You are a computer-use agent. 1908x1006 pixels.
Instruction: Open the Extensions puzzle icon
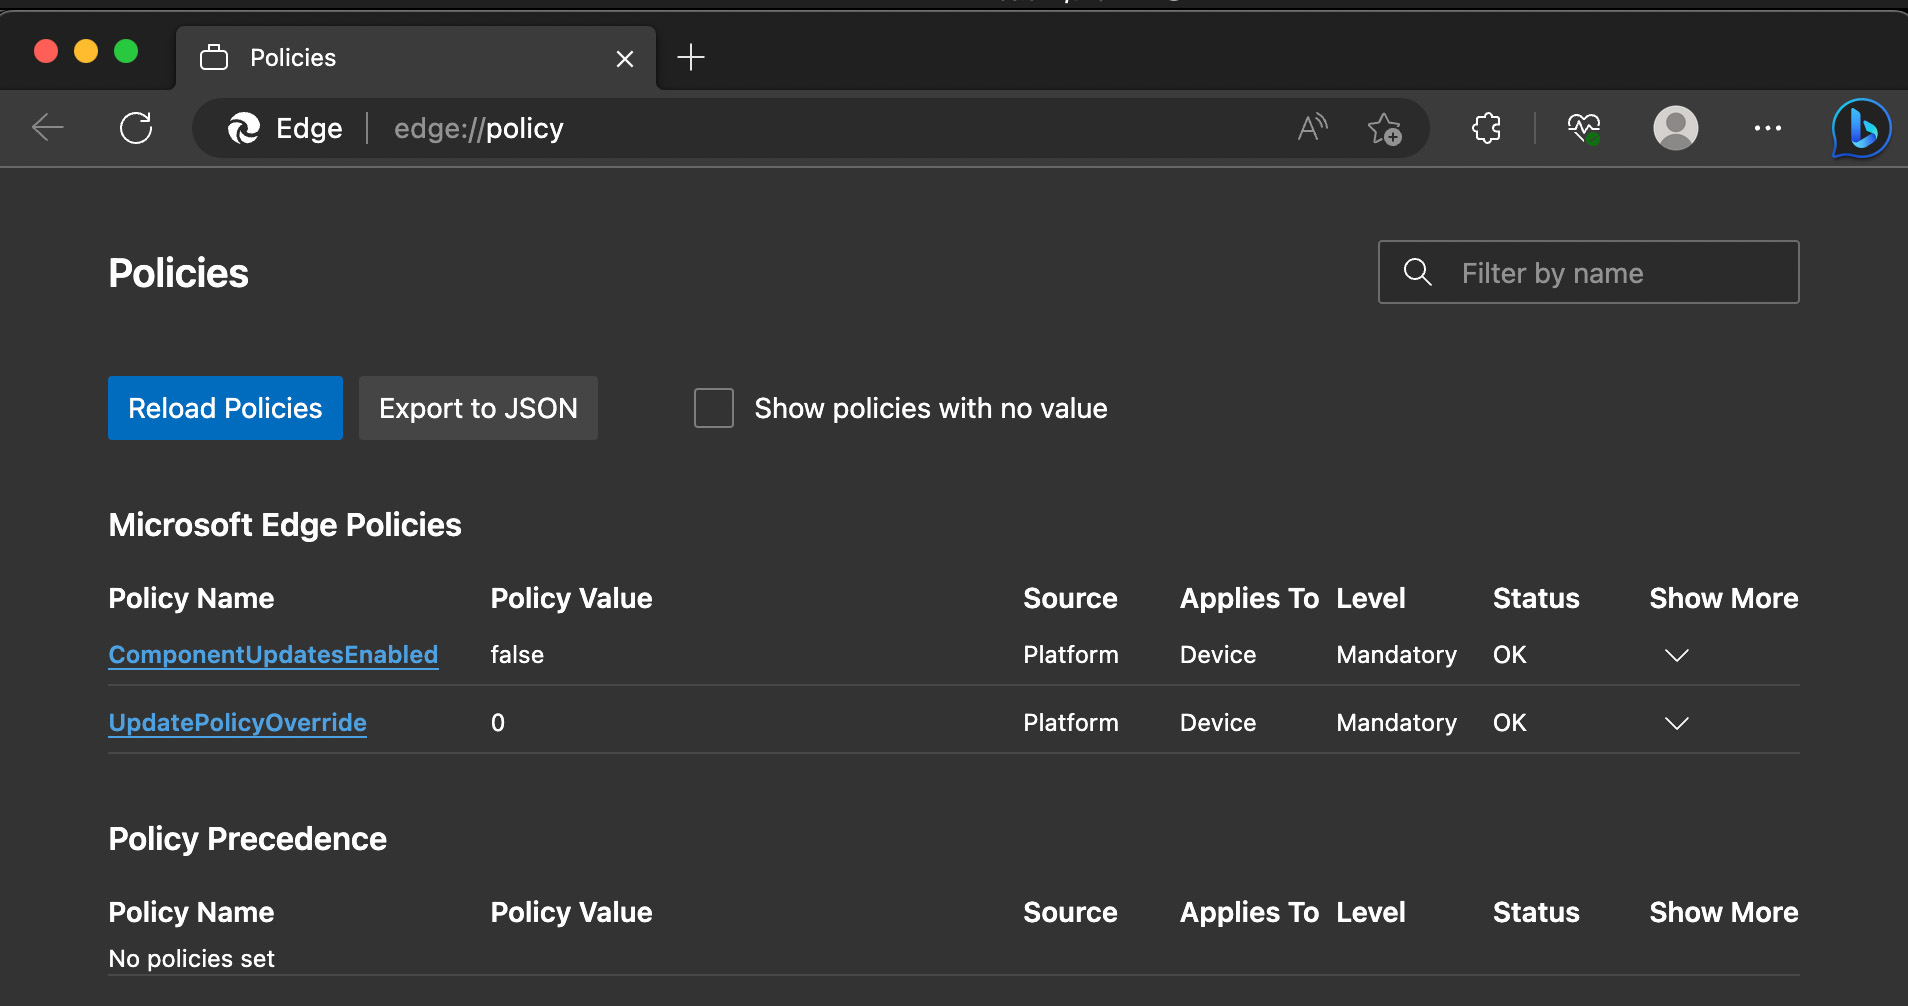pos(1486,128)
